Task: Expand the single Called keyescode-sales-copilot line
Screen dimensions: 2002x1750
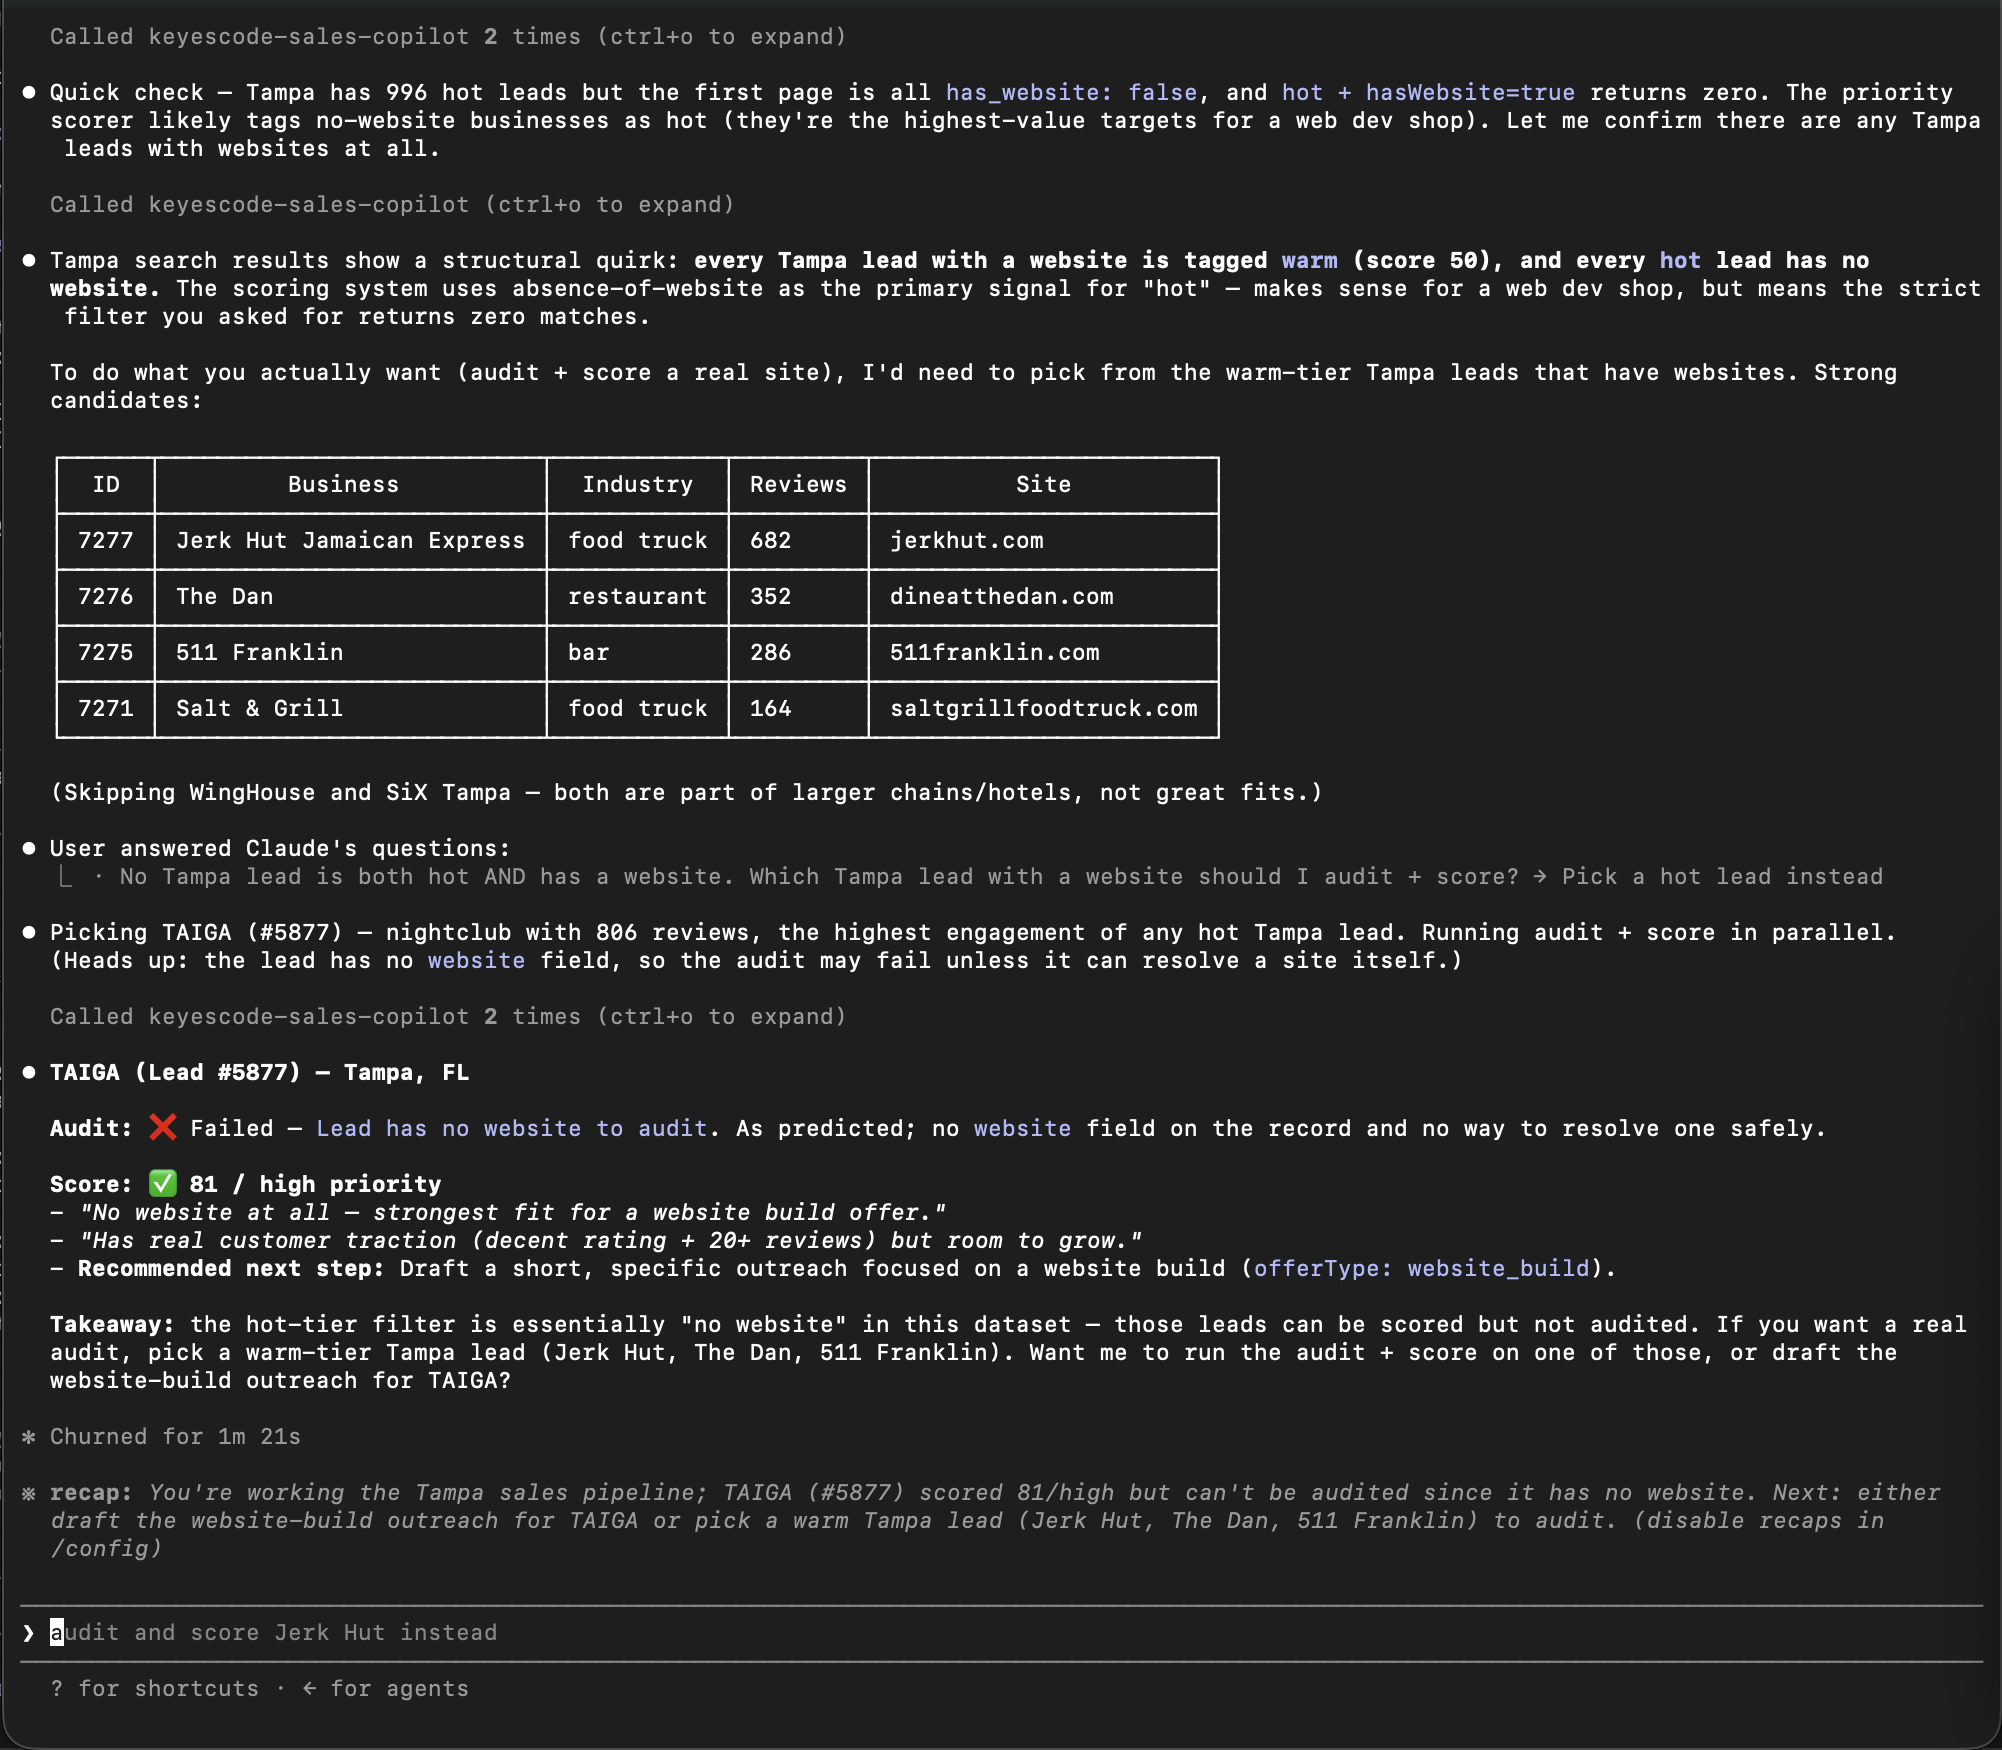Action: [x=392, y=205]
